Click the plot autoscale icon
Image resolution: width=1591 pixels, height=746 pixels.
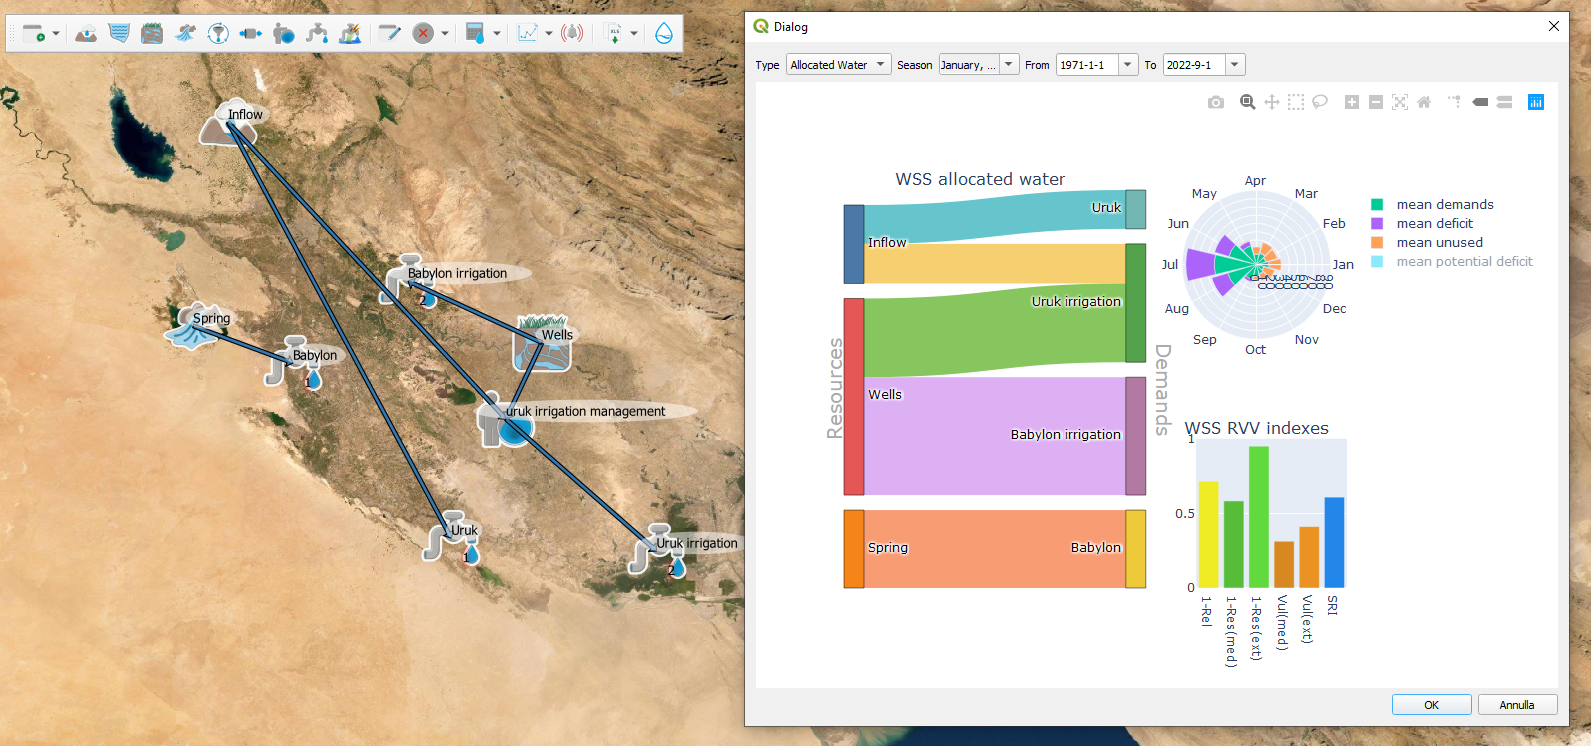click(x=1400, y=102)
